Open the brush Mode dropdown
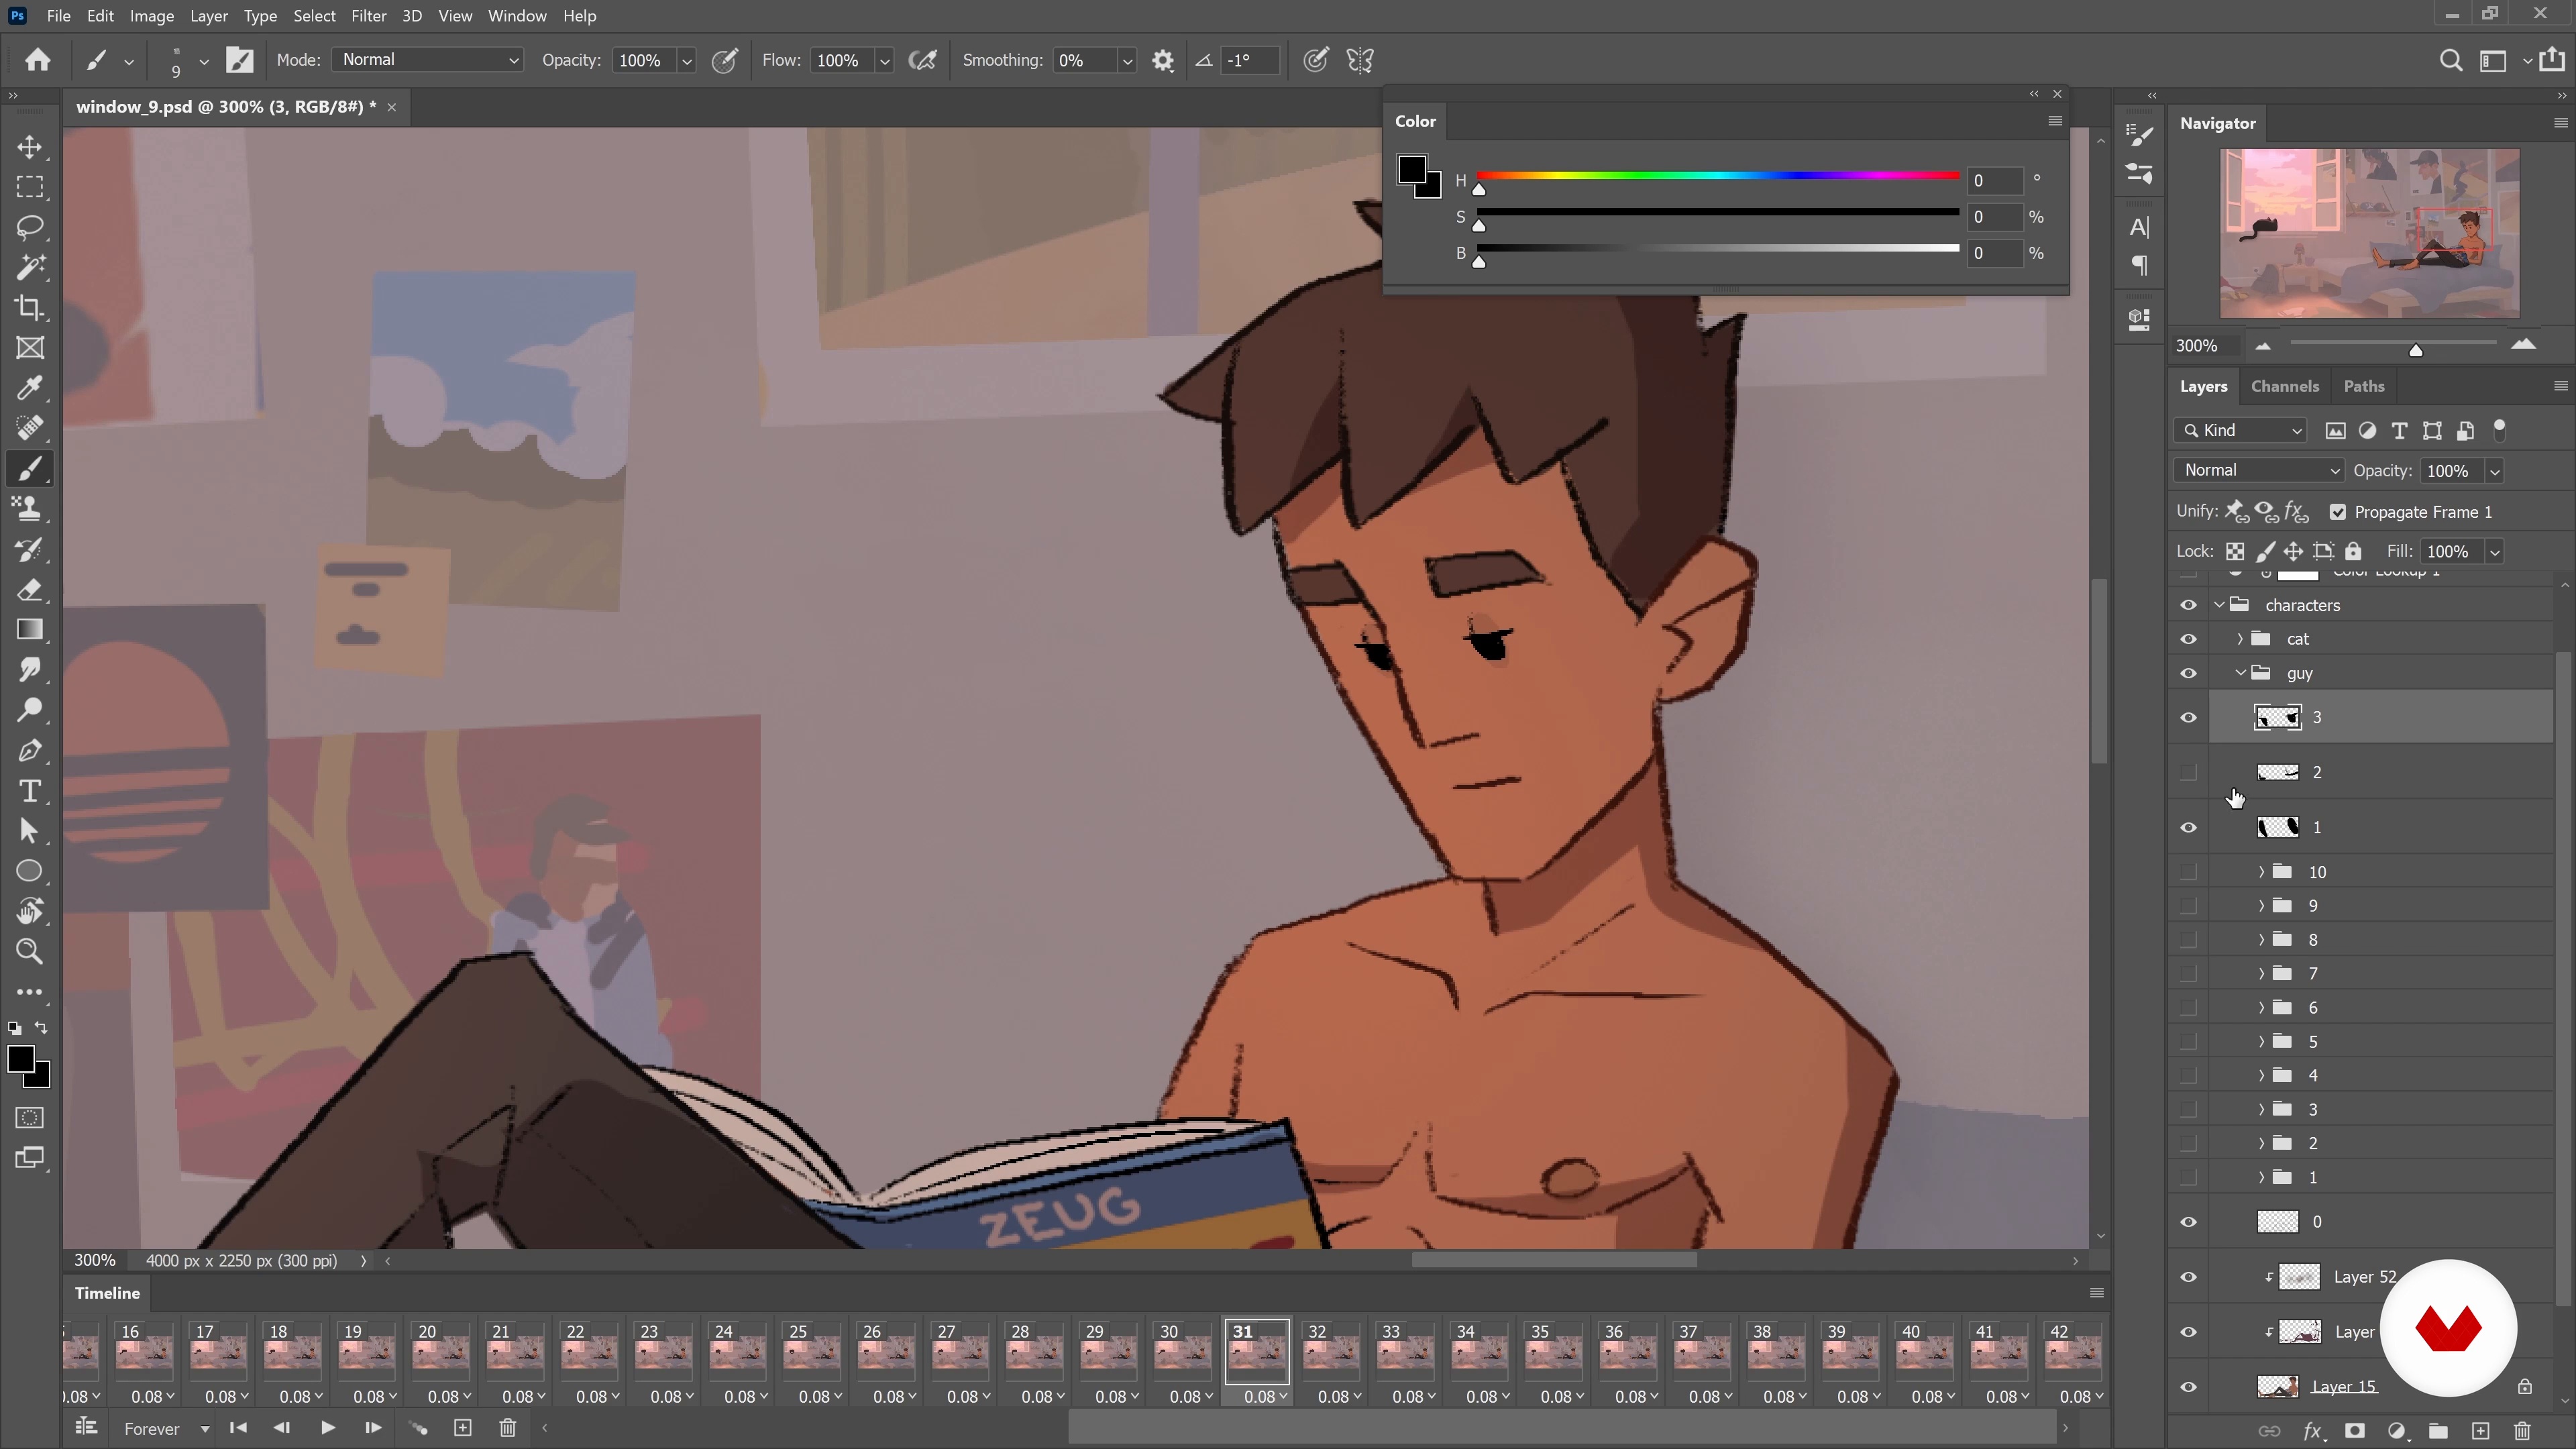This screenshot has width=2576, height=1449. (x=428, y=60)
